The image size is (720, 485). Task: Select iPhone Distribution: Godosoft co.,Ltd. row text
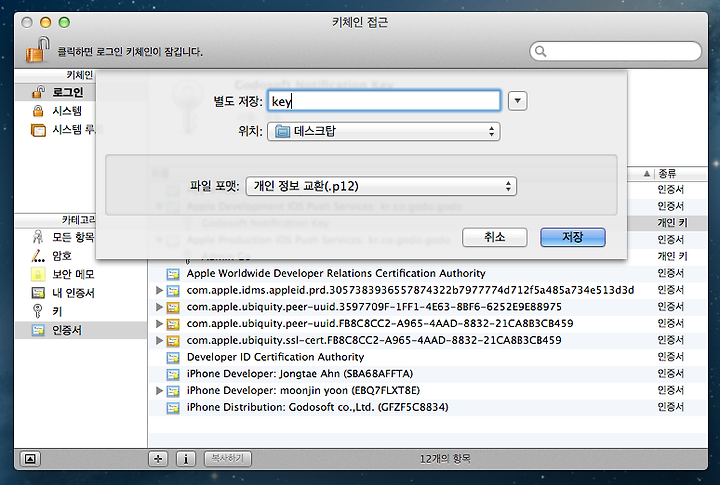317,407
